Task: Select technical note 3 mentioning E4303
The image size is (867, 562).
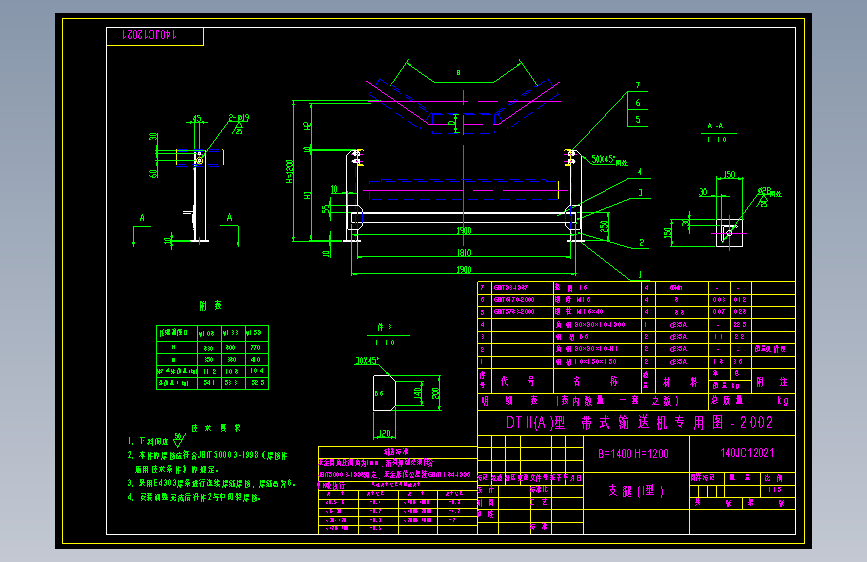Action: 212,483
